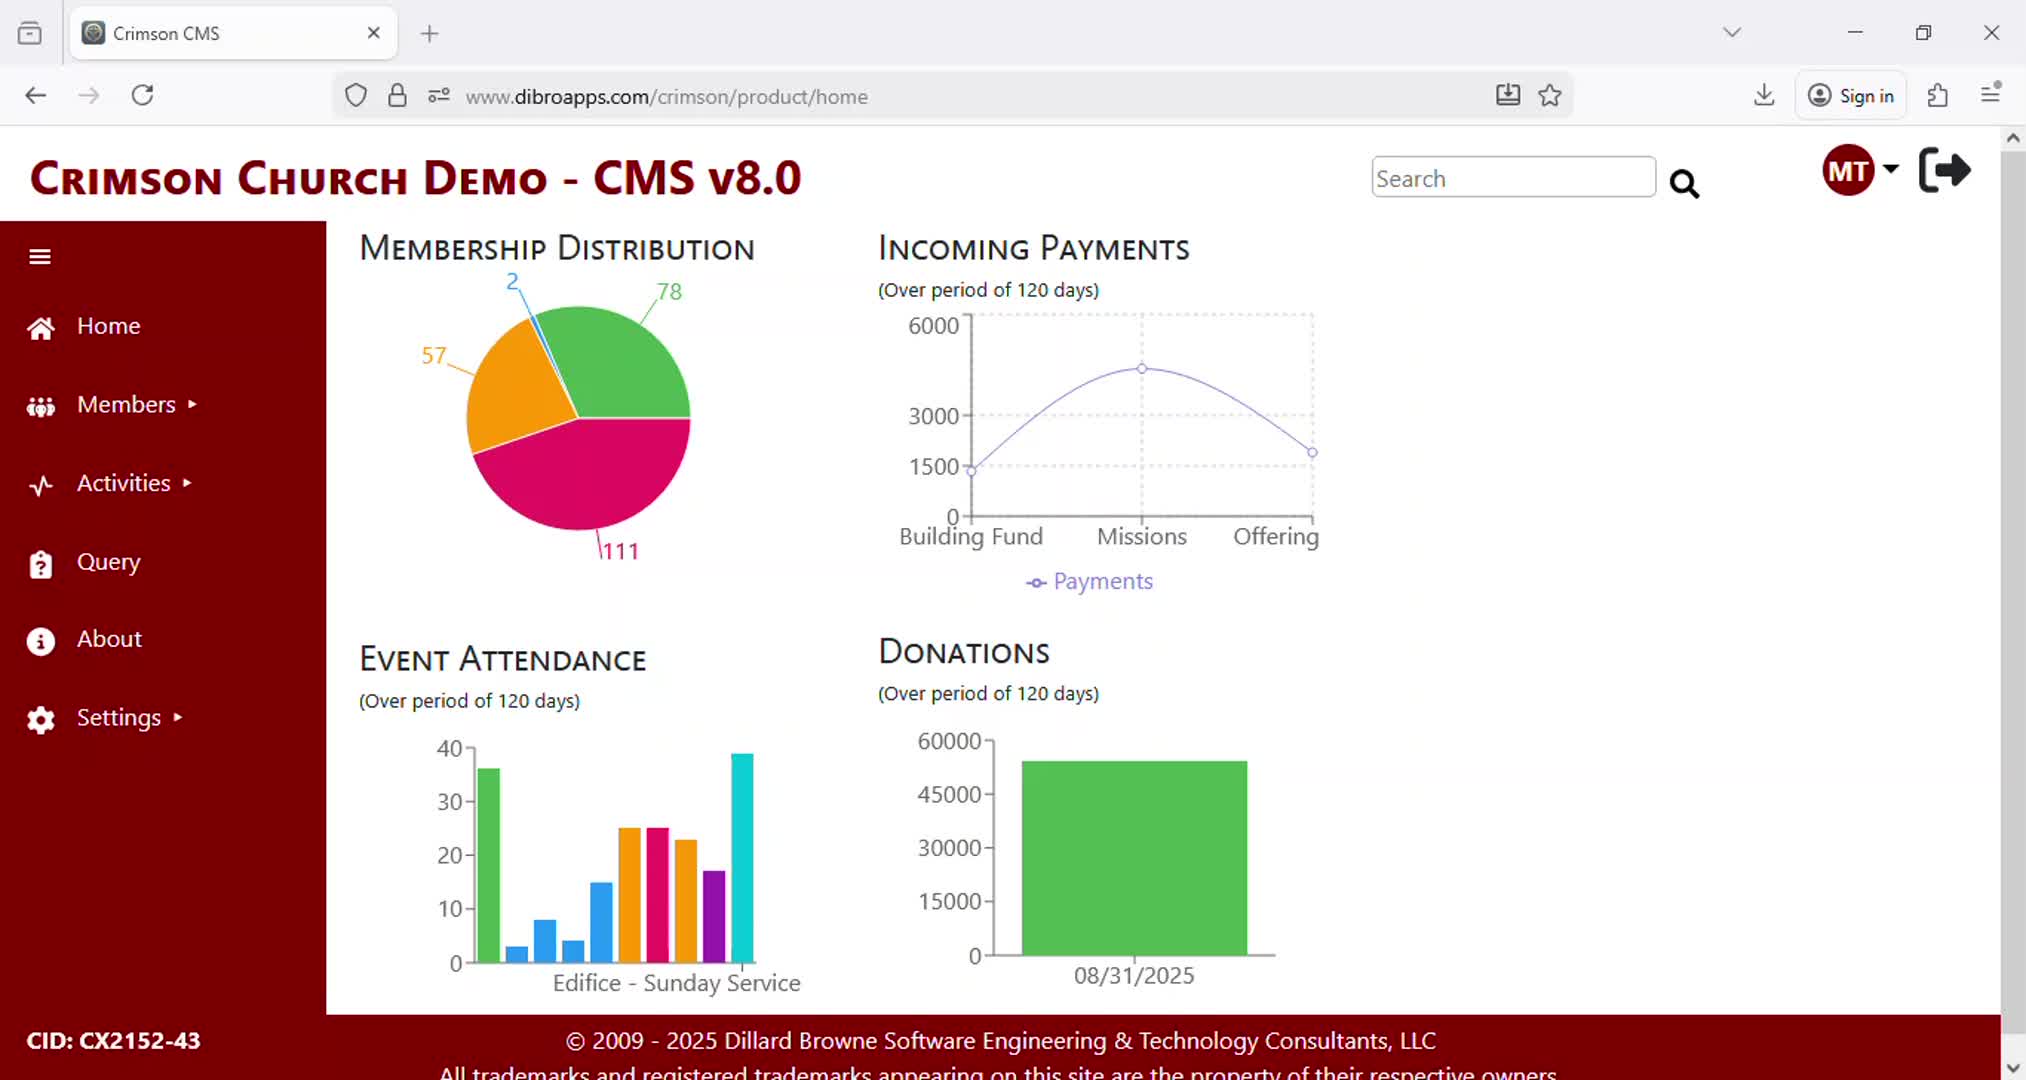Expand the Activities submenu arrow
Screen dimensions: 2026x1080
click(x=187, y=483)
